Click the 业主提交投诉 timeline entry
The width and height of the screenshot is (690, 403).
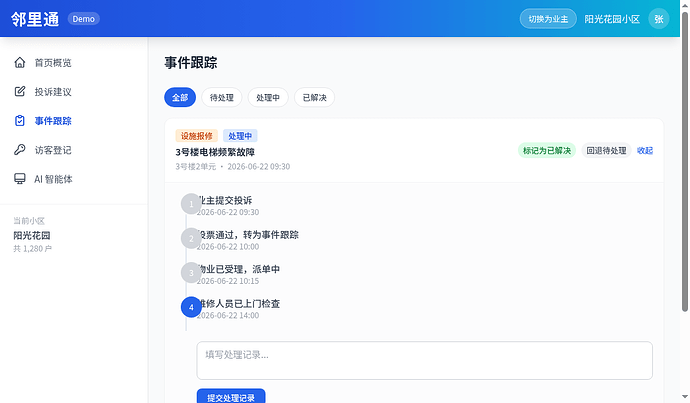[x=224, y=200]
